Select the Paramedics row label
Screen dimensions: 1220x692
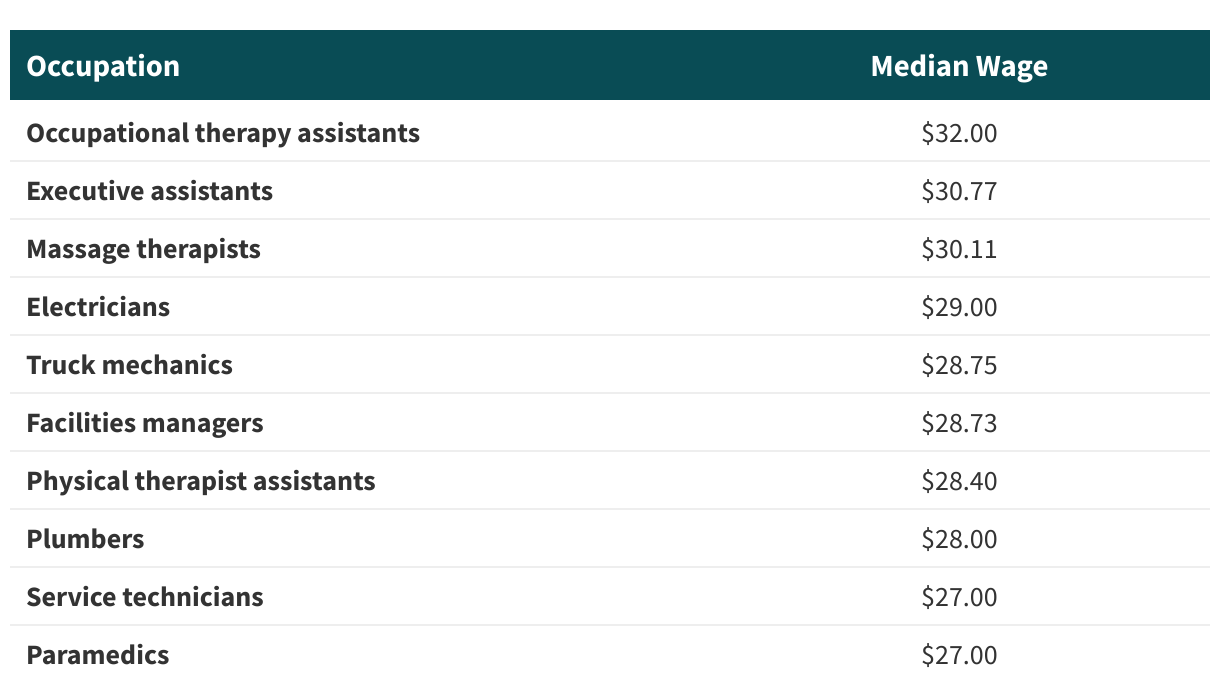click(98, 655)
